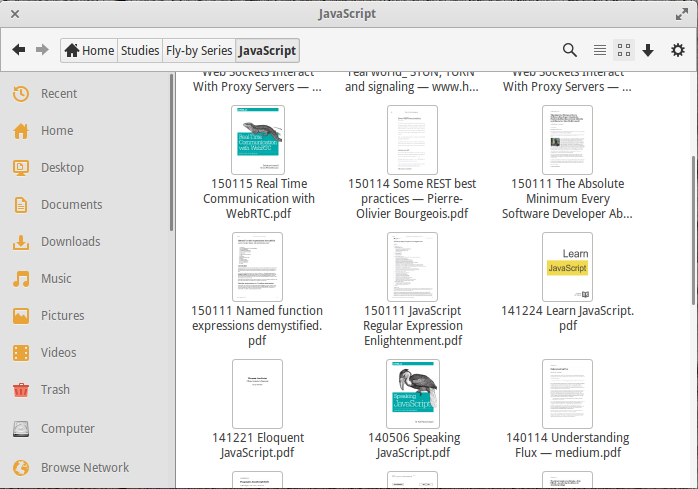Click the Browse Network globe icon

[x=21, y=468]
